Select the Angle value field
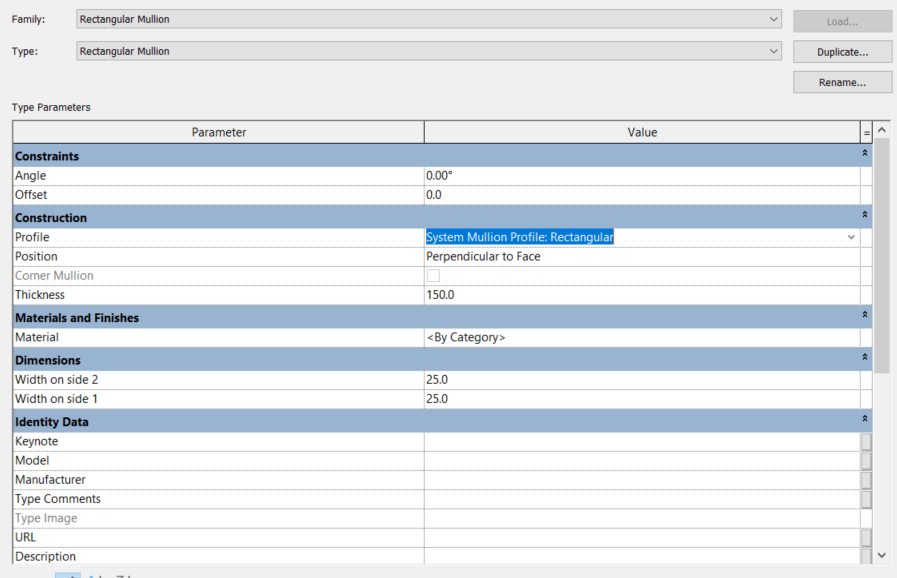Image resolution: width=897 pixels, height=578 pixels. point(600,174)
